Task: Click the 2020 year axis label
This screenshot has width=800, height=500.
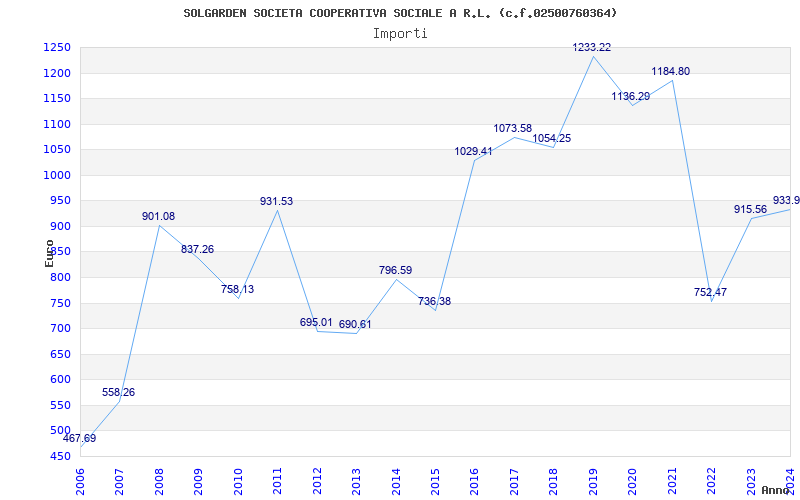Action: [632, 482]
